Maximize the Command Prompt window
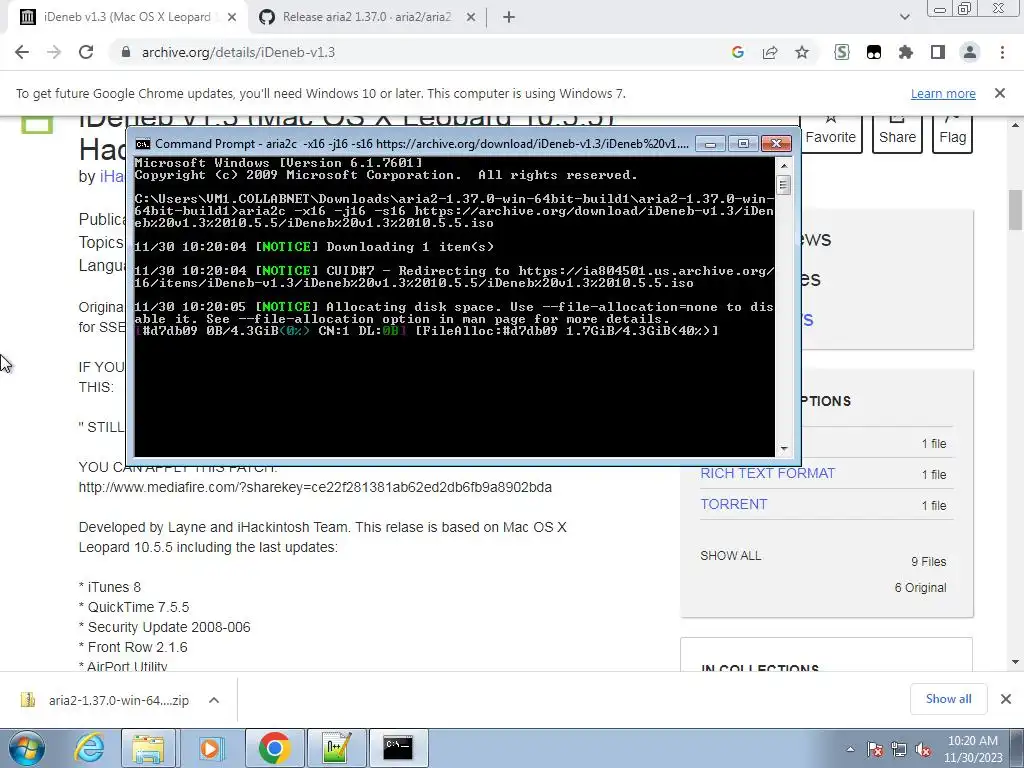Viewport: 1024px width, 768px height. [x=743, y=144]
